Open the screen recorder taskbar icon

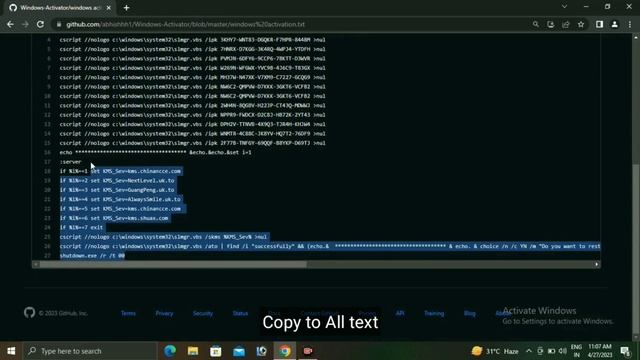[x=308, y=351]
